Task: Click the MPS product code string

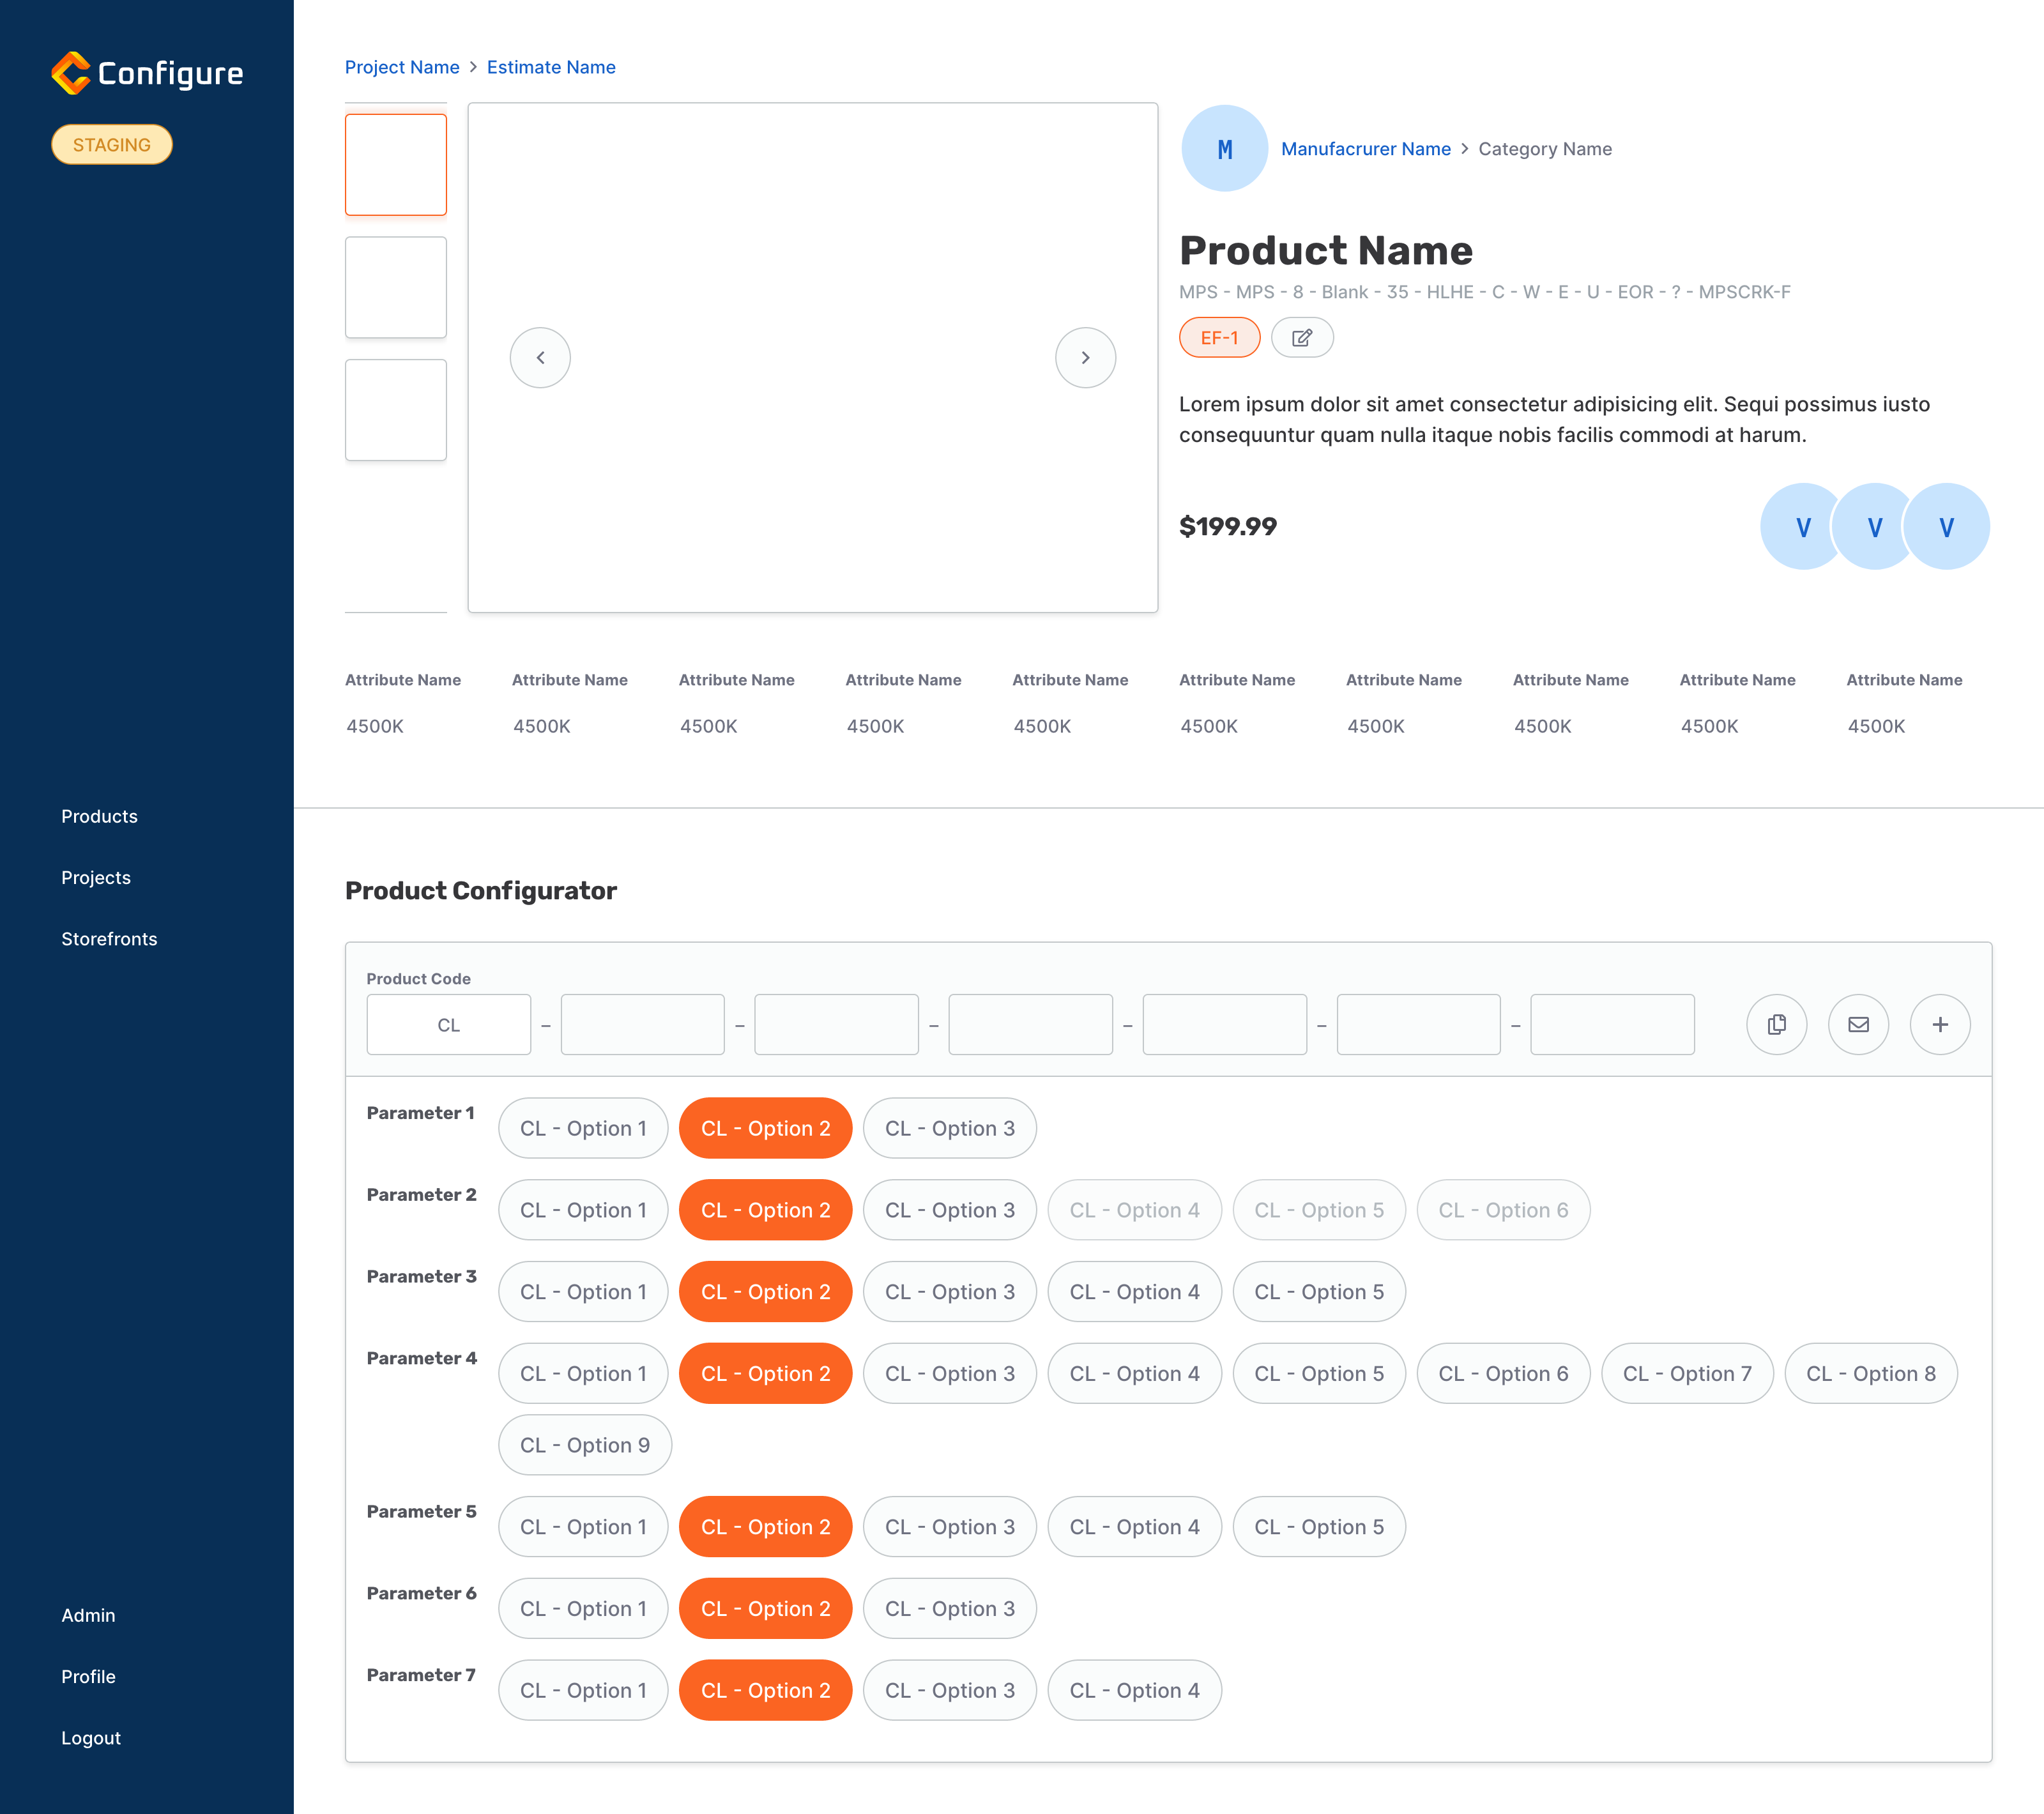Action: 1484,292
